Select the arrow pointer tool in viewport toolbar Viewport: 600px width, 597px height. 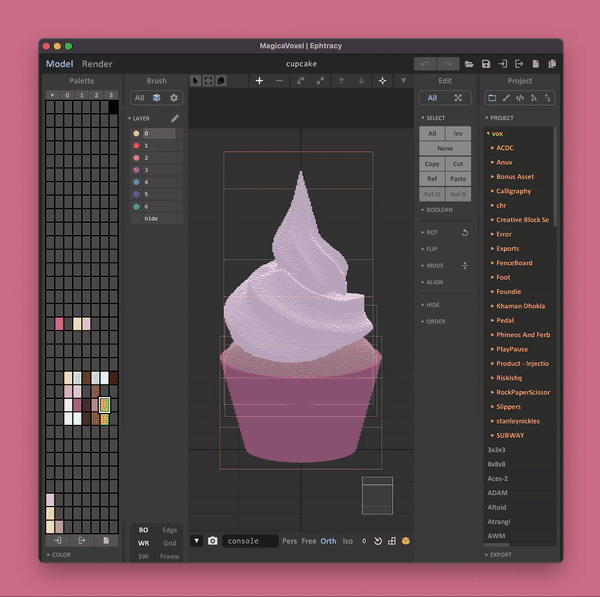[x=196, y=81]
